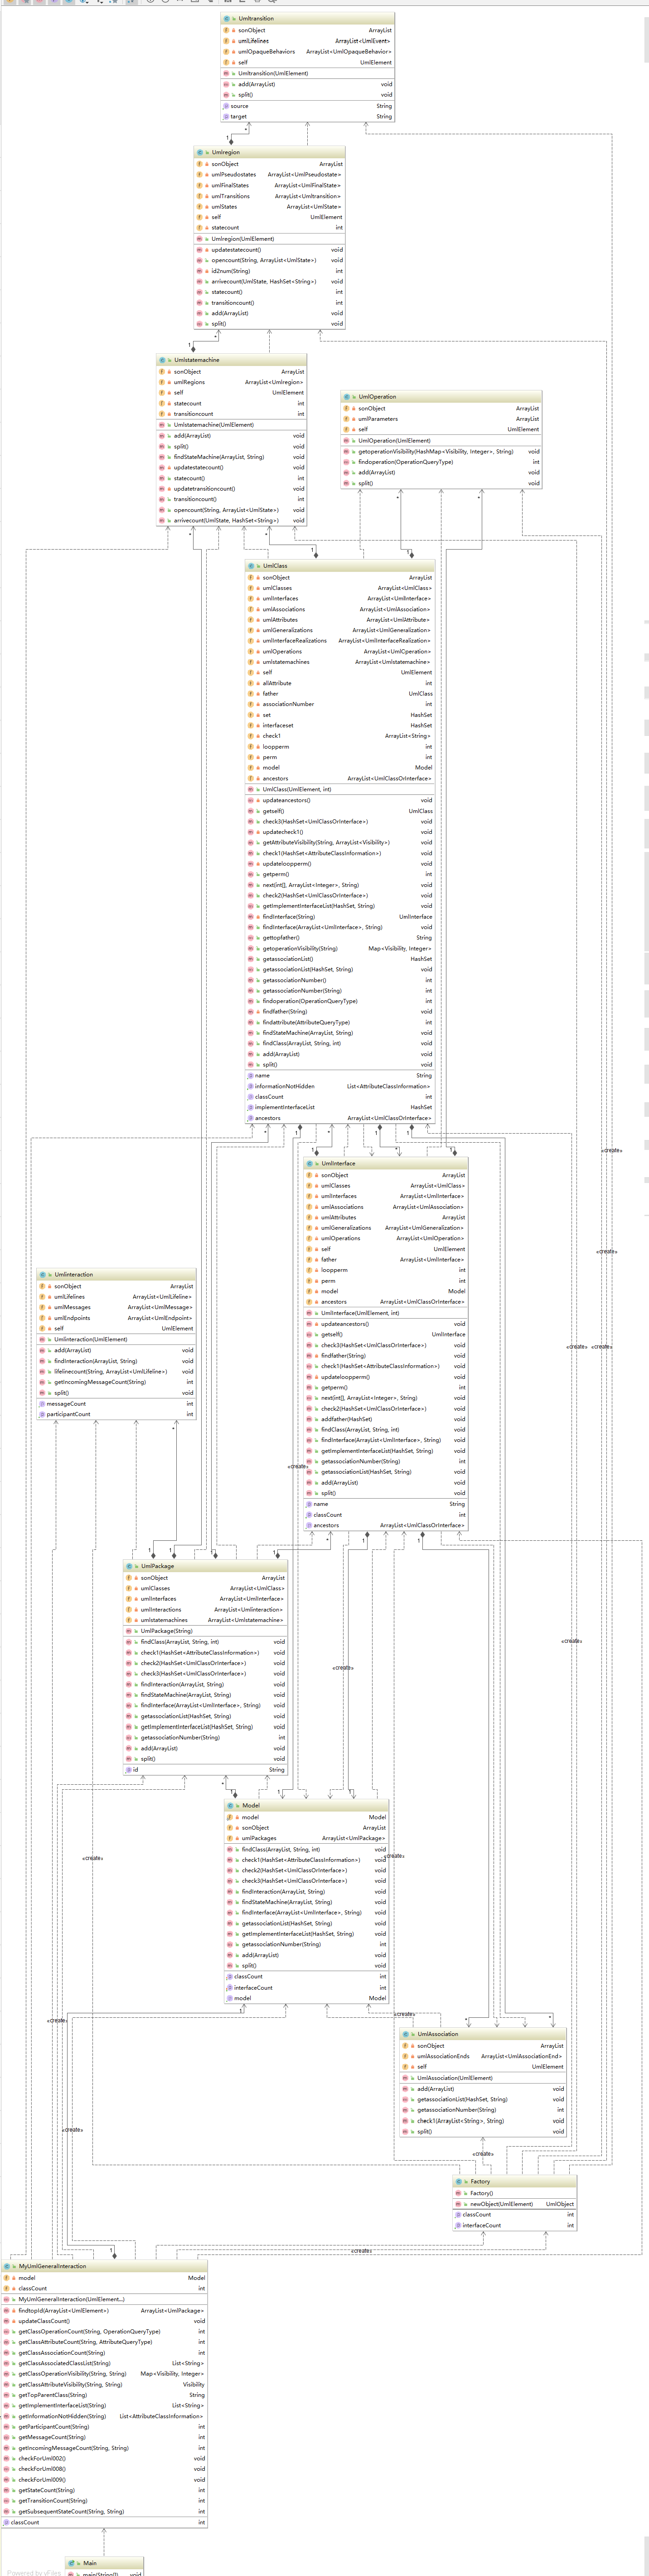Select the Umlregion class header
This screenshot has width=649, height=2576.
[x=270, y=153]
